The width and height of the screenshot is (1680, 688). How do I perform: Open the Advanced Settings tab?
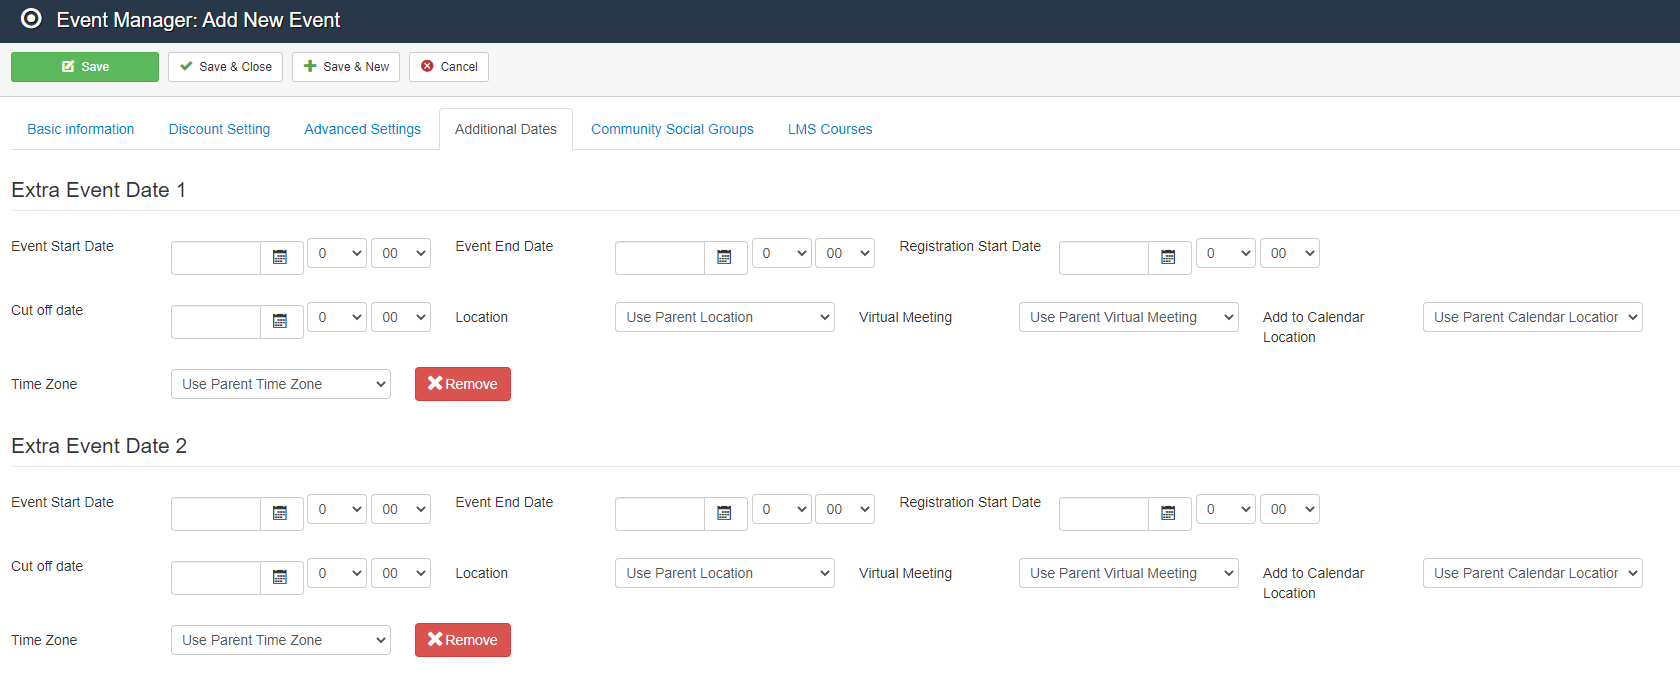pyautogui.click(x=362, y=129)
